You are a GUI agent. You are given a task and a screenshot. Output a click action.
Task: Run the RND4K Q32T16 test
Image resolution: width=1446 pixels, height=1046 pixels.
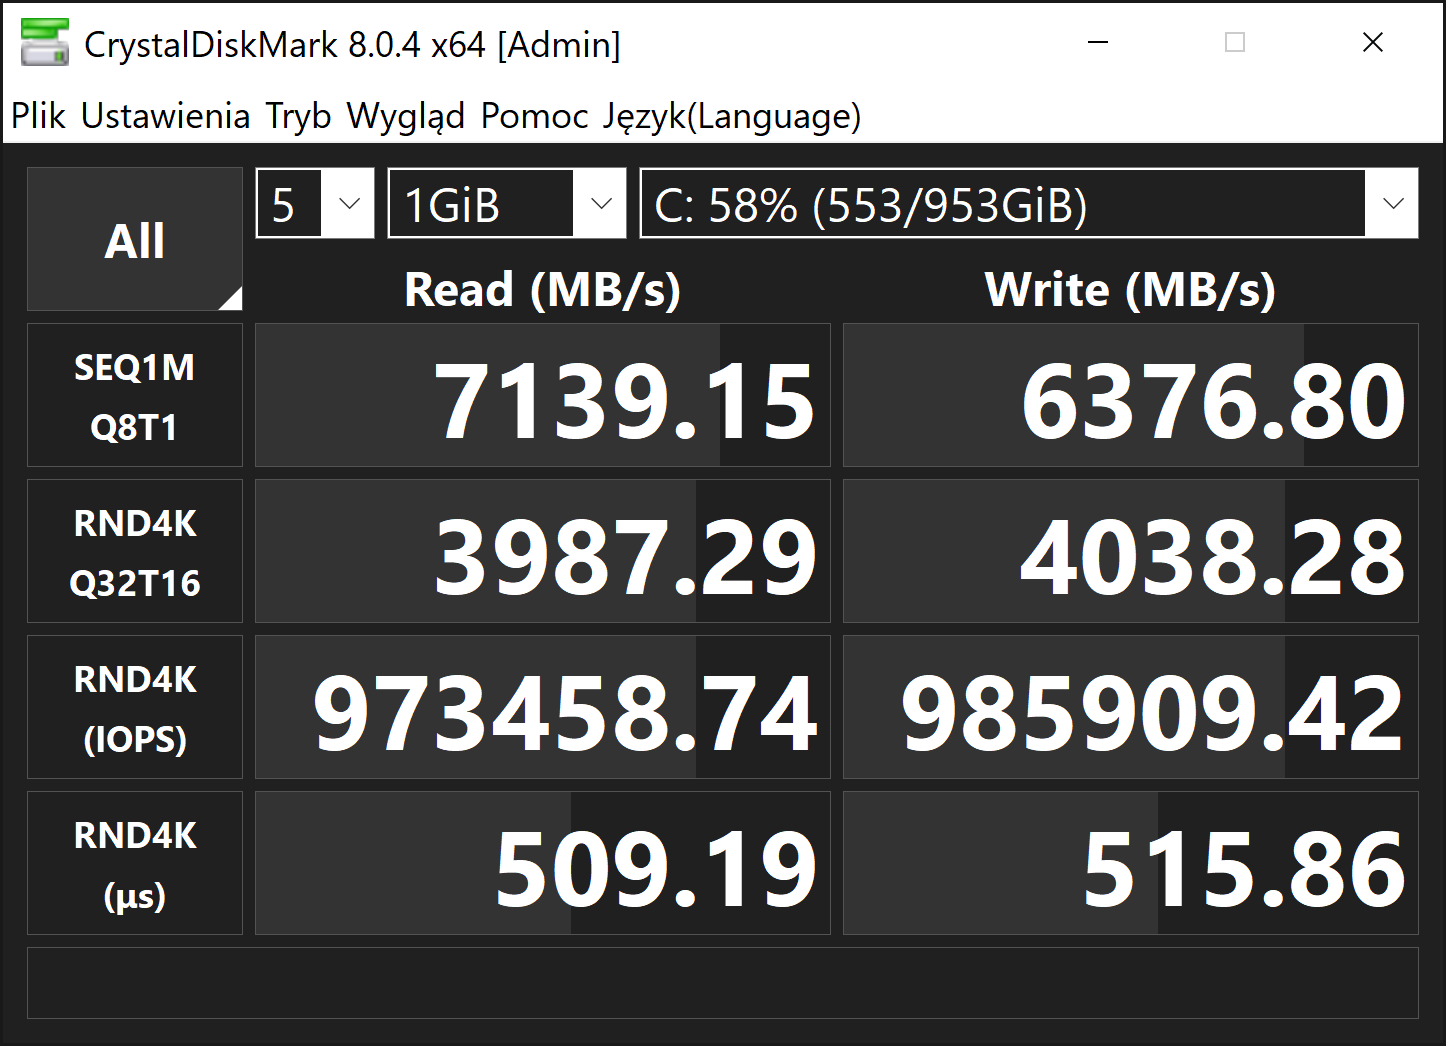click(x=134, y=552)
